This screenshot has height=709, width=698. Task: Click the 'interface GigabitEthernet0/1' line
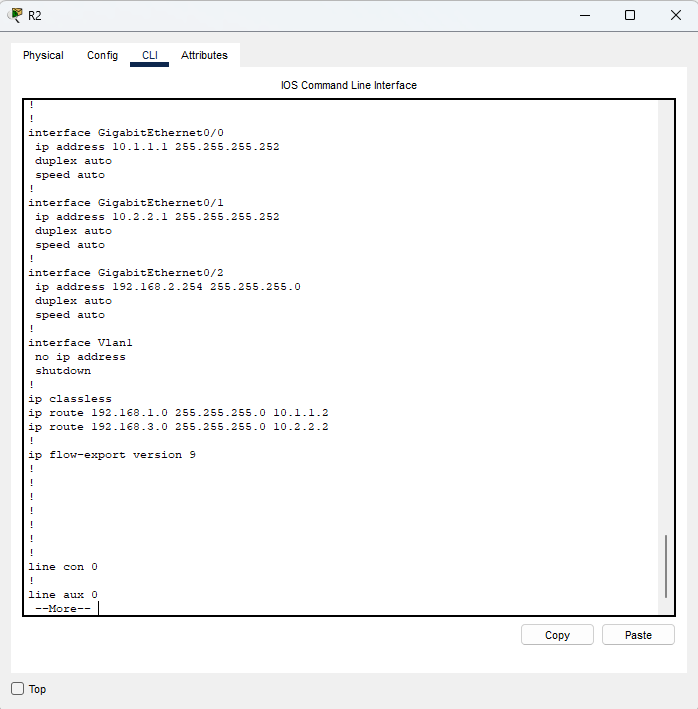(x=126, y=203)
